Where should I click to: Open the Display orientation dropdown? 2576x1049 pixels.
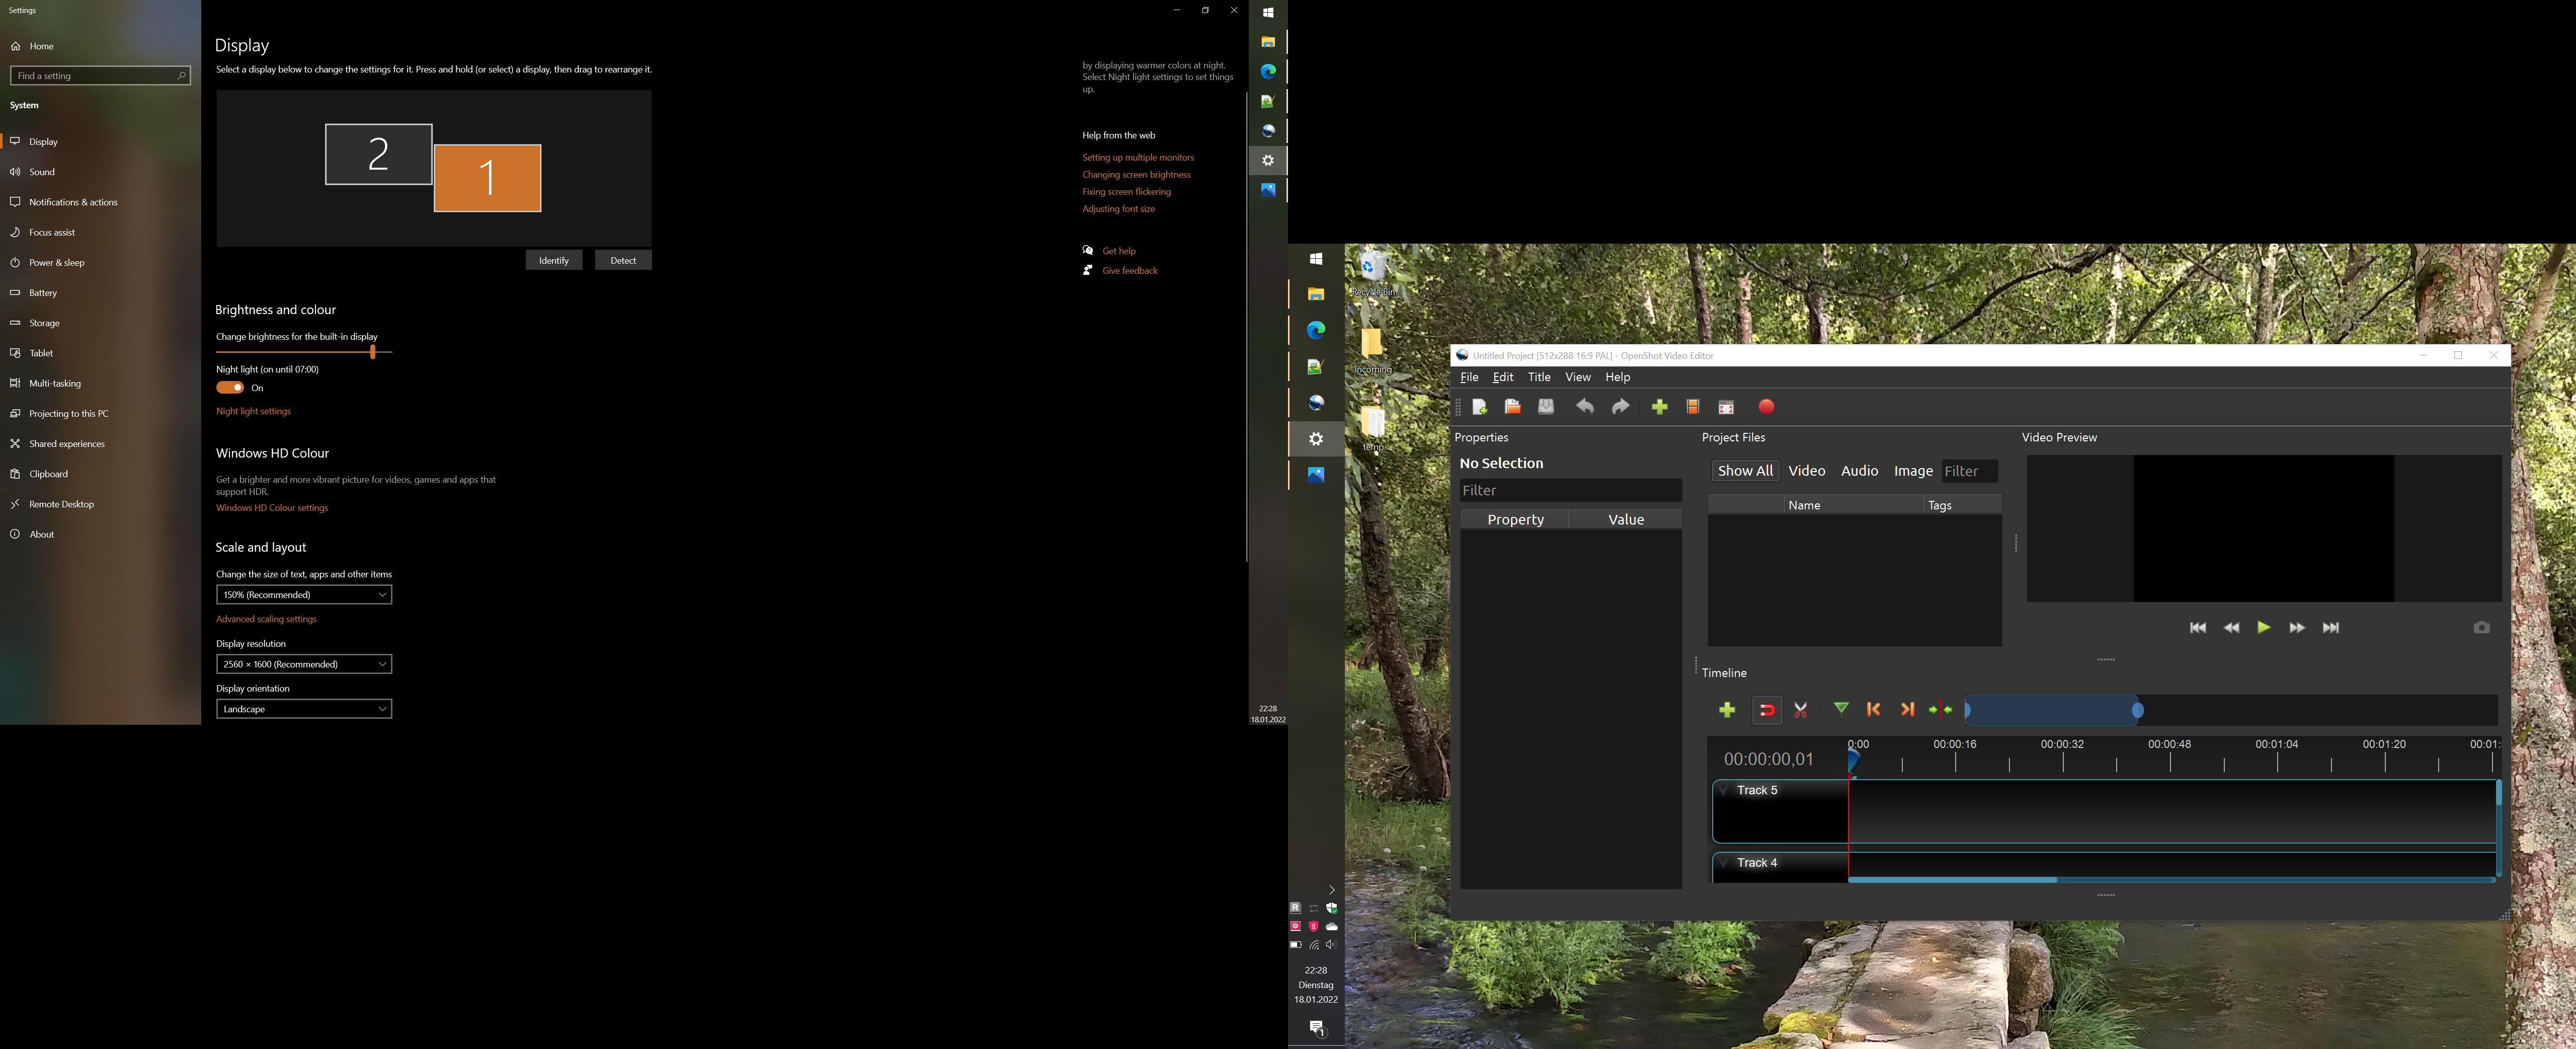tap(303, 708)
